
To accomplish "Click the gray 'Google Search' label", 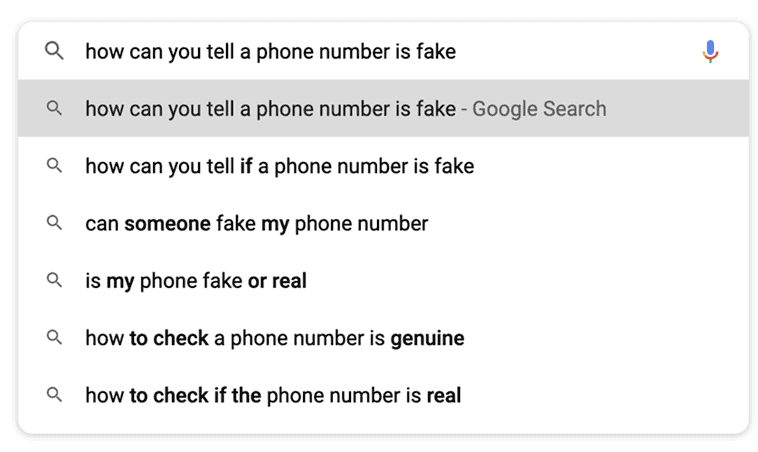I will coord(539,109).
